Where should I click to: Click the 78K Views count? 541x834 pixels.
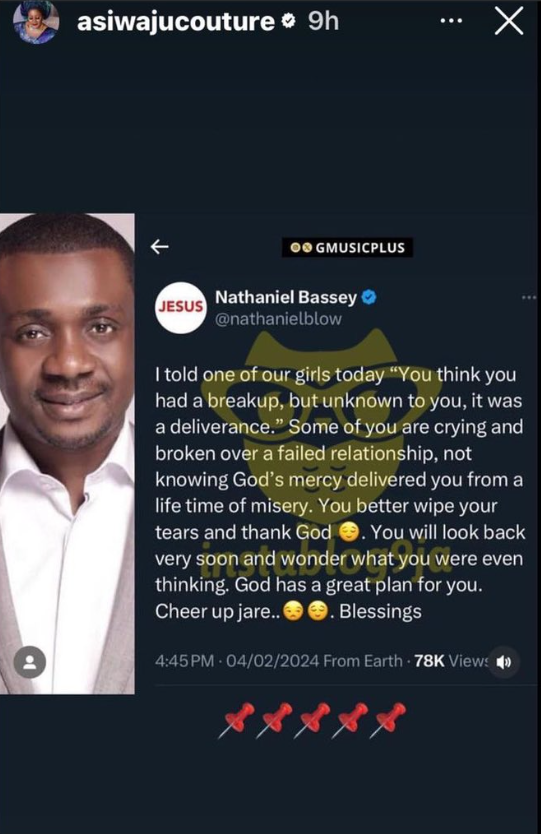(451, 661)
